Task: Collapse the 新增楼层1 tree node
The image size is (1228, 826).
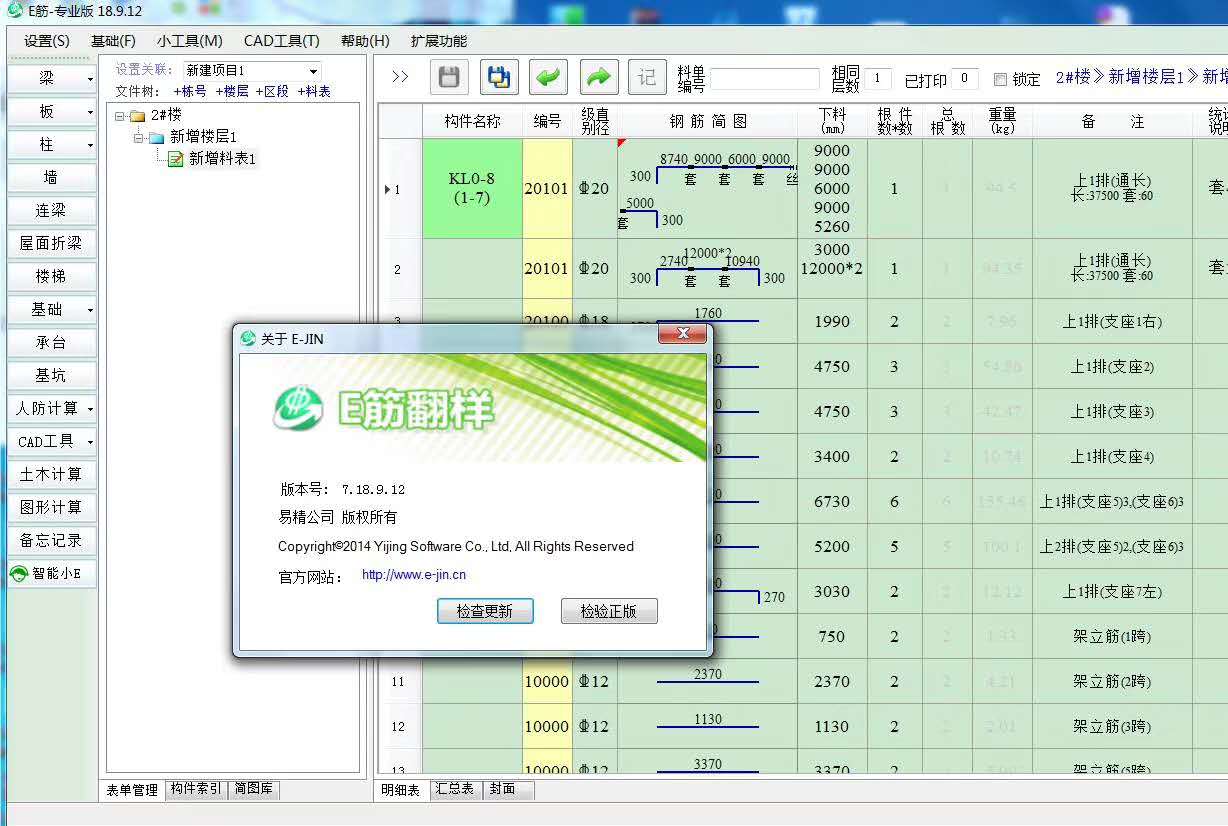Action: coord(139,137)
